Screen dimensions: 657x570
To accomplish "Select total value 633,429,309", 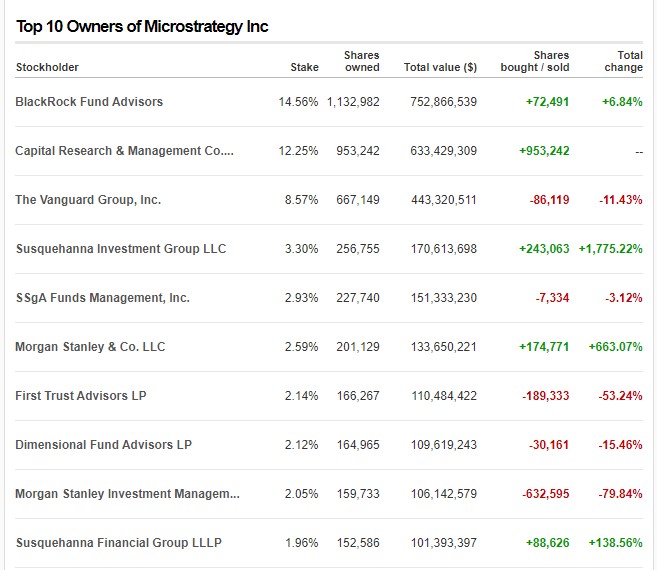I will 443,151.
